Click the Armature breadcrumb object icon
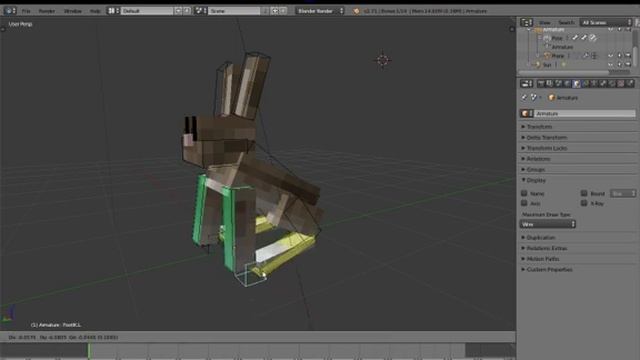 (551, 98)
